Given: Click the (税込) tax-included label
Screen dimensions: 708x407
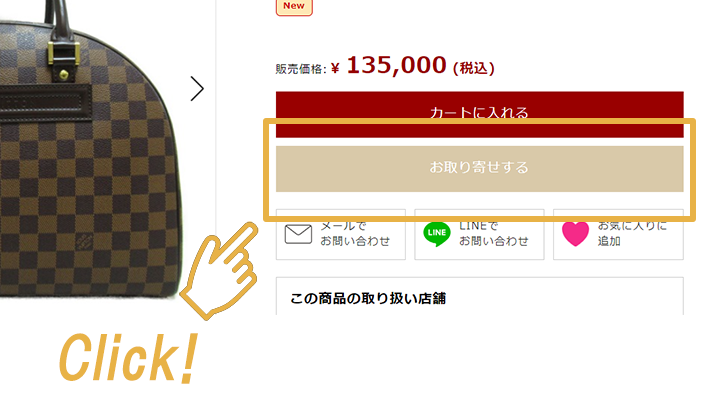Looking at the screenshot, I should (x=474, y=68).
